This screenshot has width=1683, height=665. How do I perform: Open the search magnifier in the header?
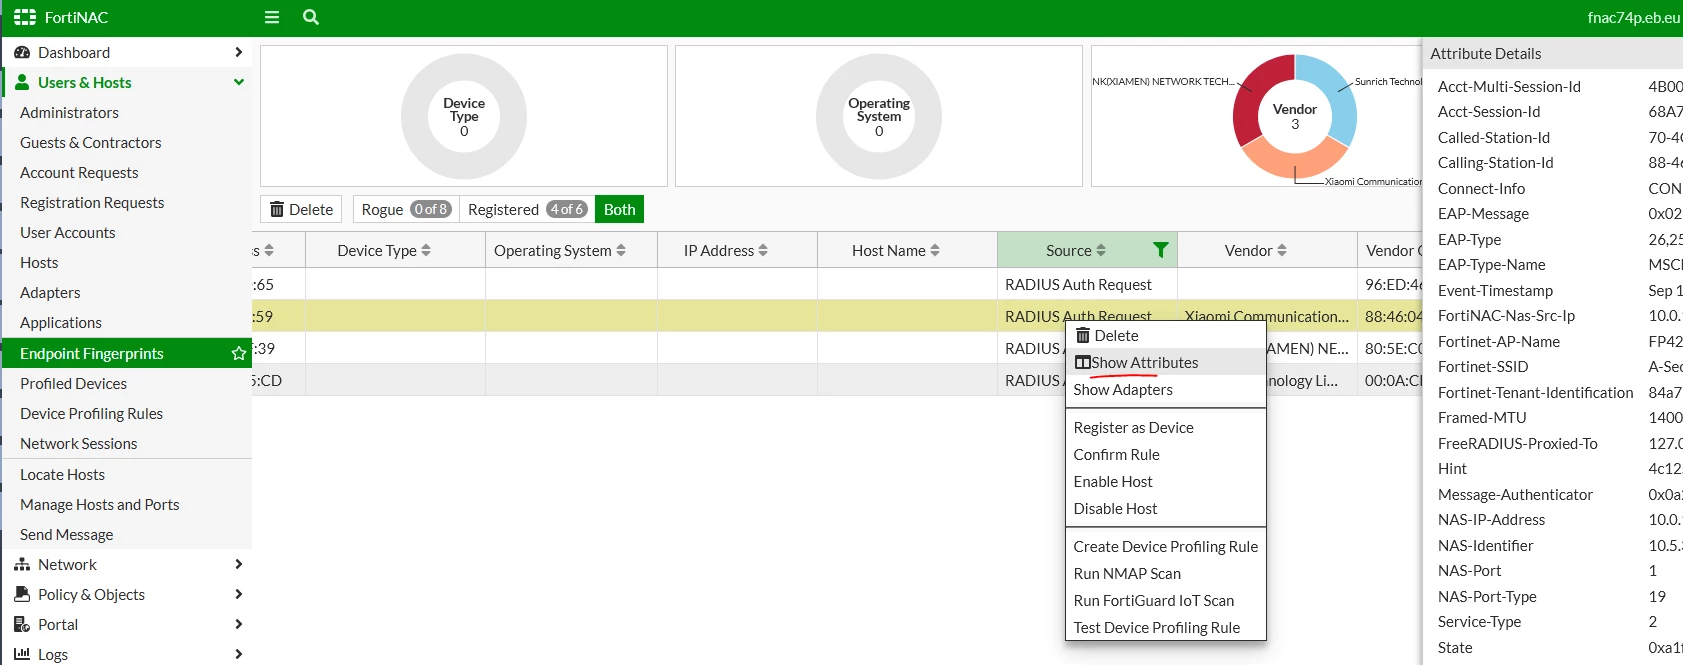pyautogui.click(x=311, y=17)
